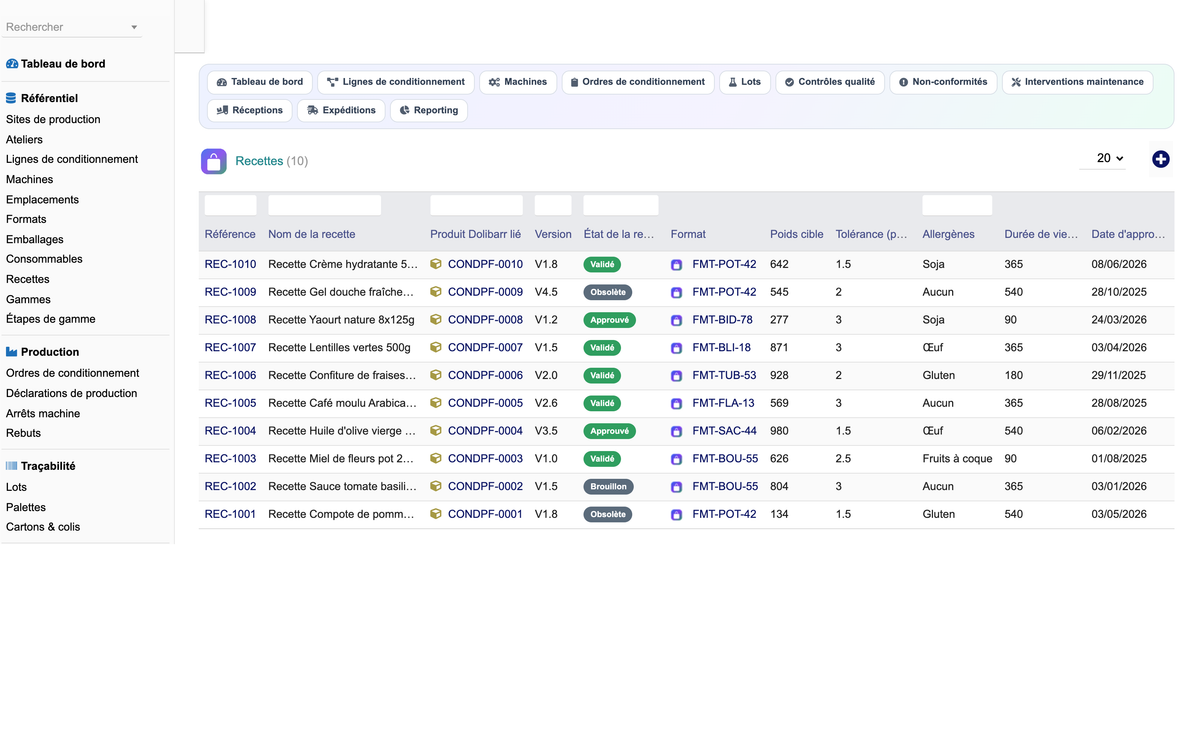Open Cartons & colis in sidebar
Screen dimensions: 1200x743
tap(43, 527)
